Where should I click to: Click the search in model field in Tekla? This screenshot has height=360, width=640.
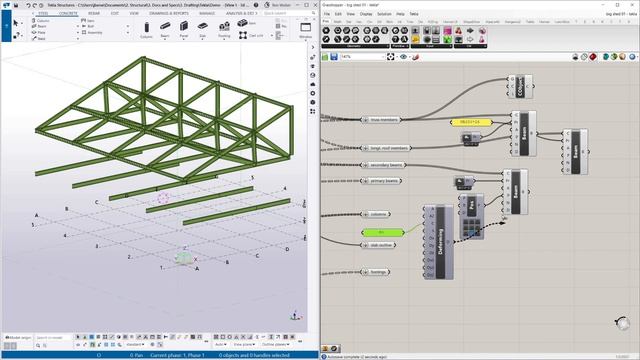[53, 338]
